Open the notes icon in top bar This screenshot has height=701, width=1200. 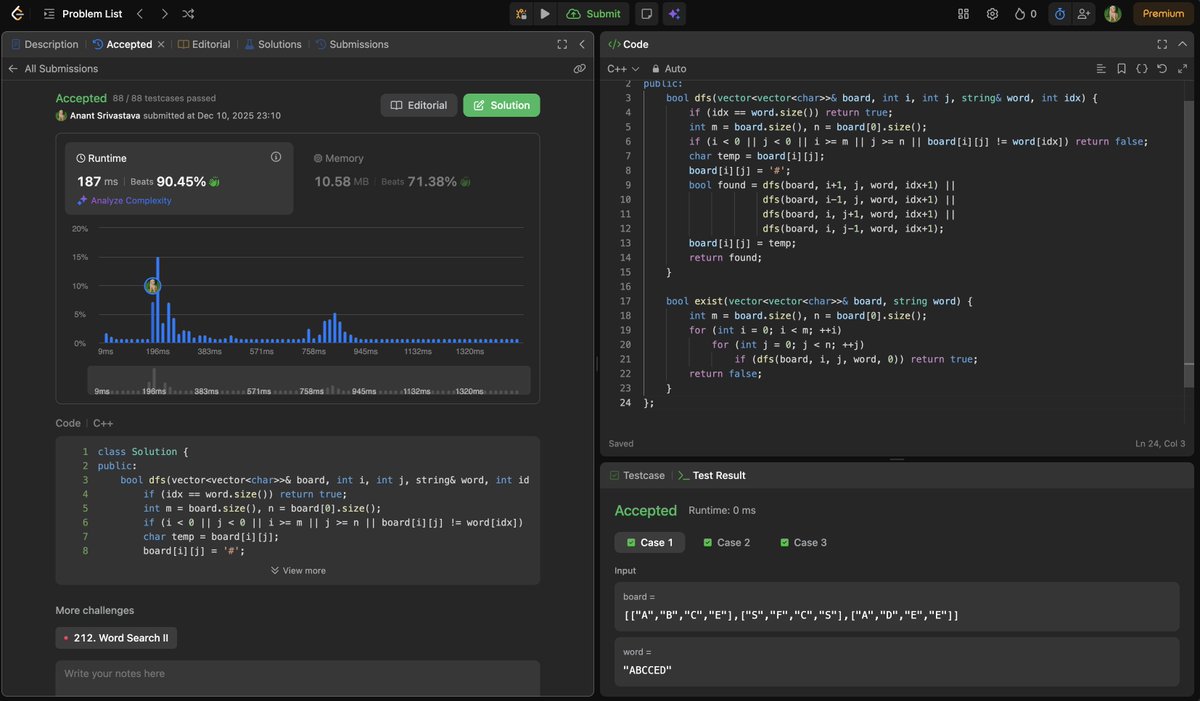pos(647,14)
